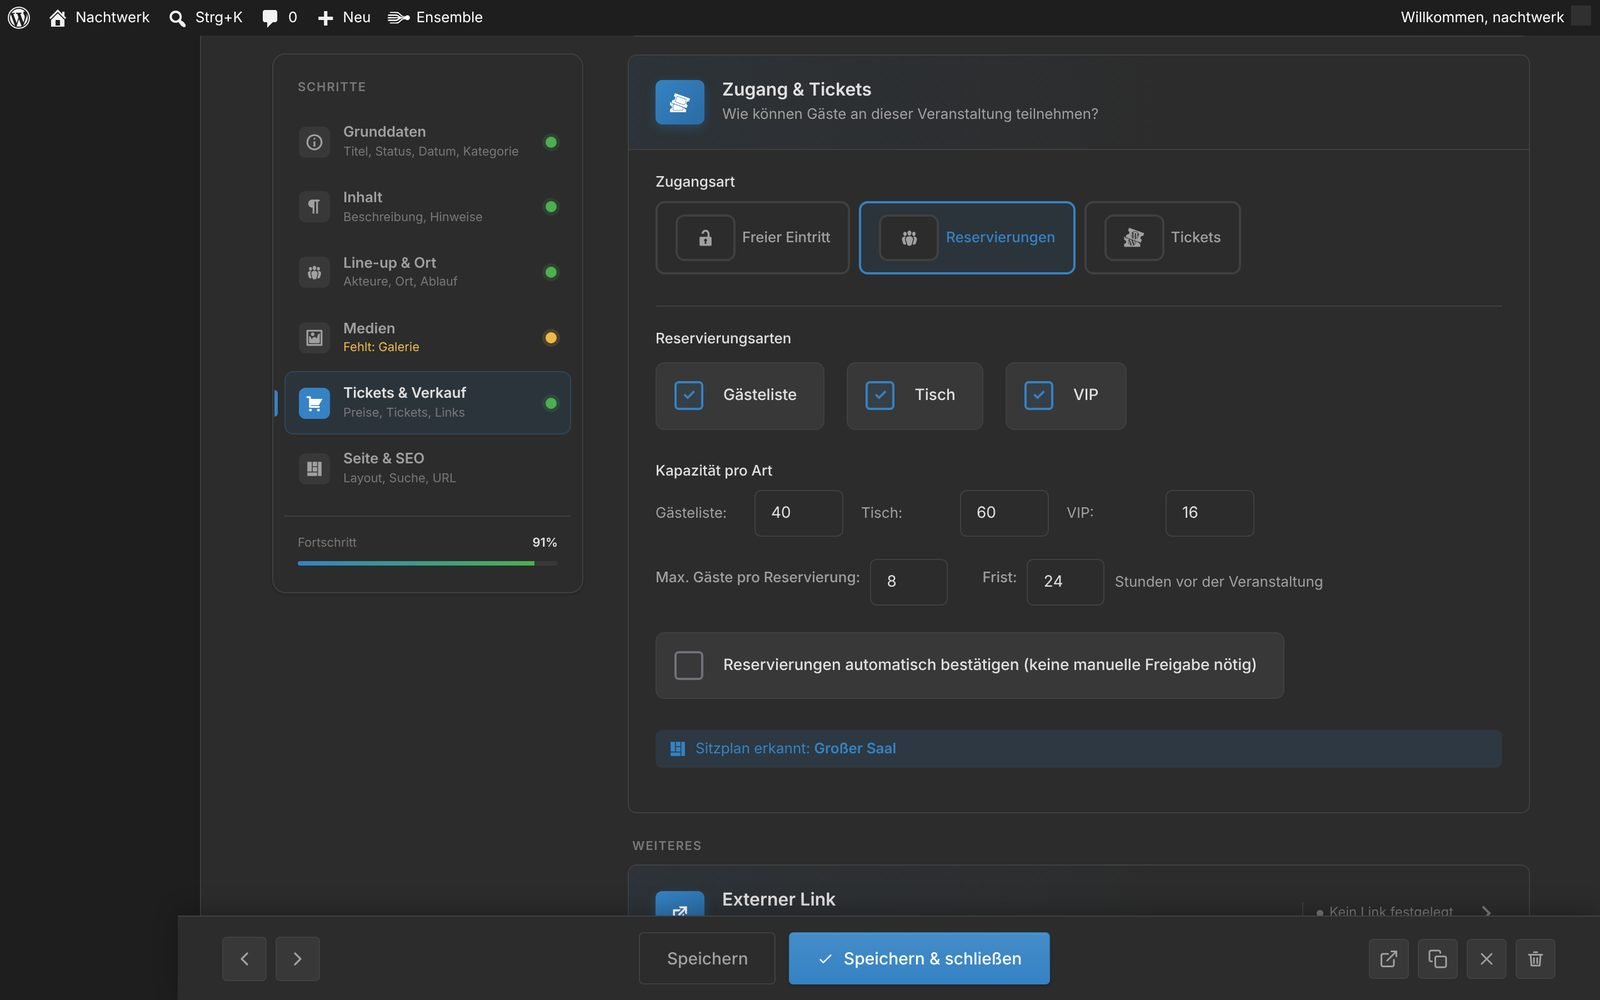Open the Line-up & Ort step

[x=427, y=272]
